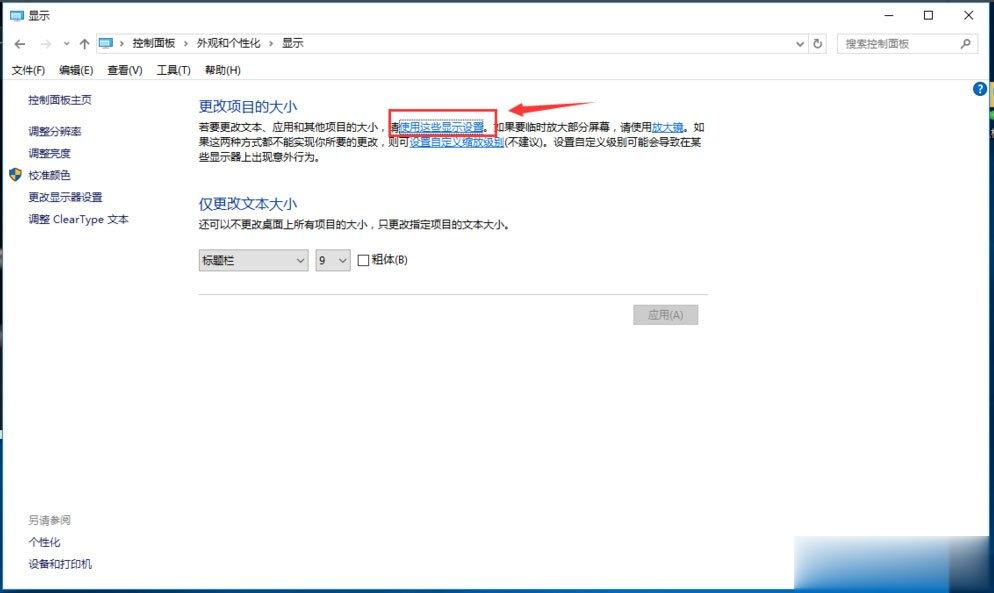
Task: Minimize the 显示 window
Action: (889, 15)
